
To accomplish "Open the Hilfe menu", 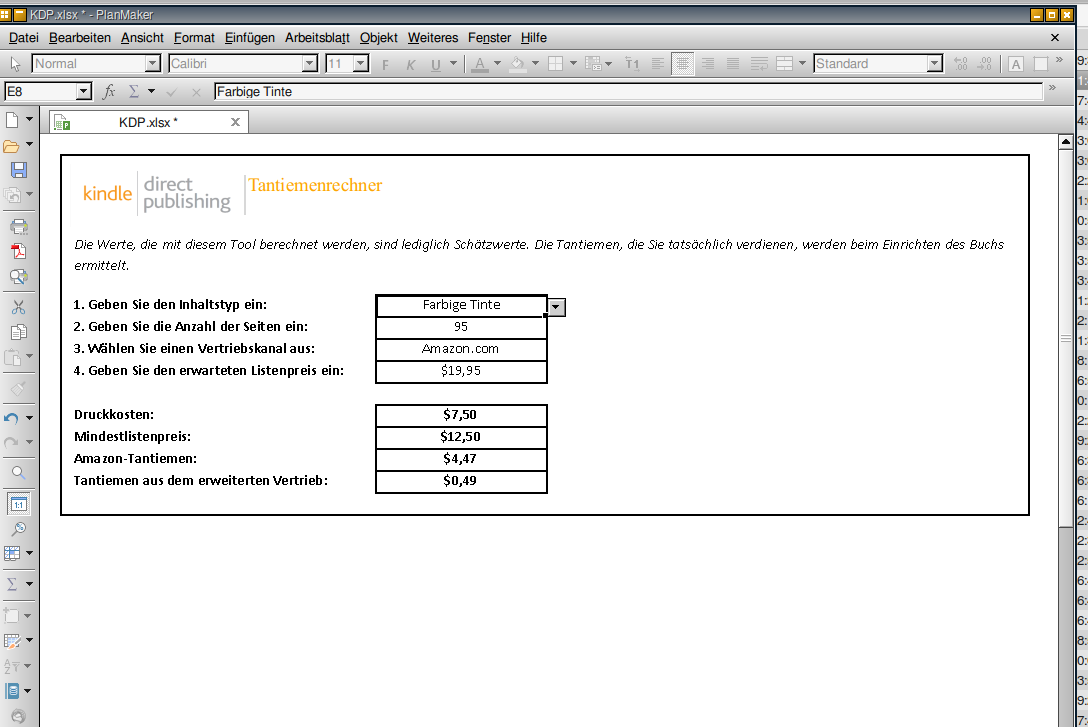I will [534, 37].
